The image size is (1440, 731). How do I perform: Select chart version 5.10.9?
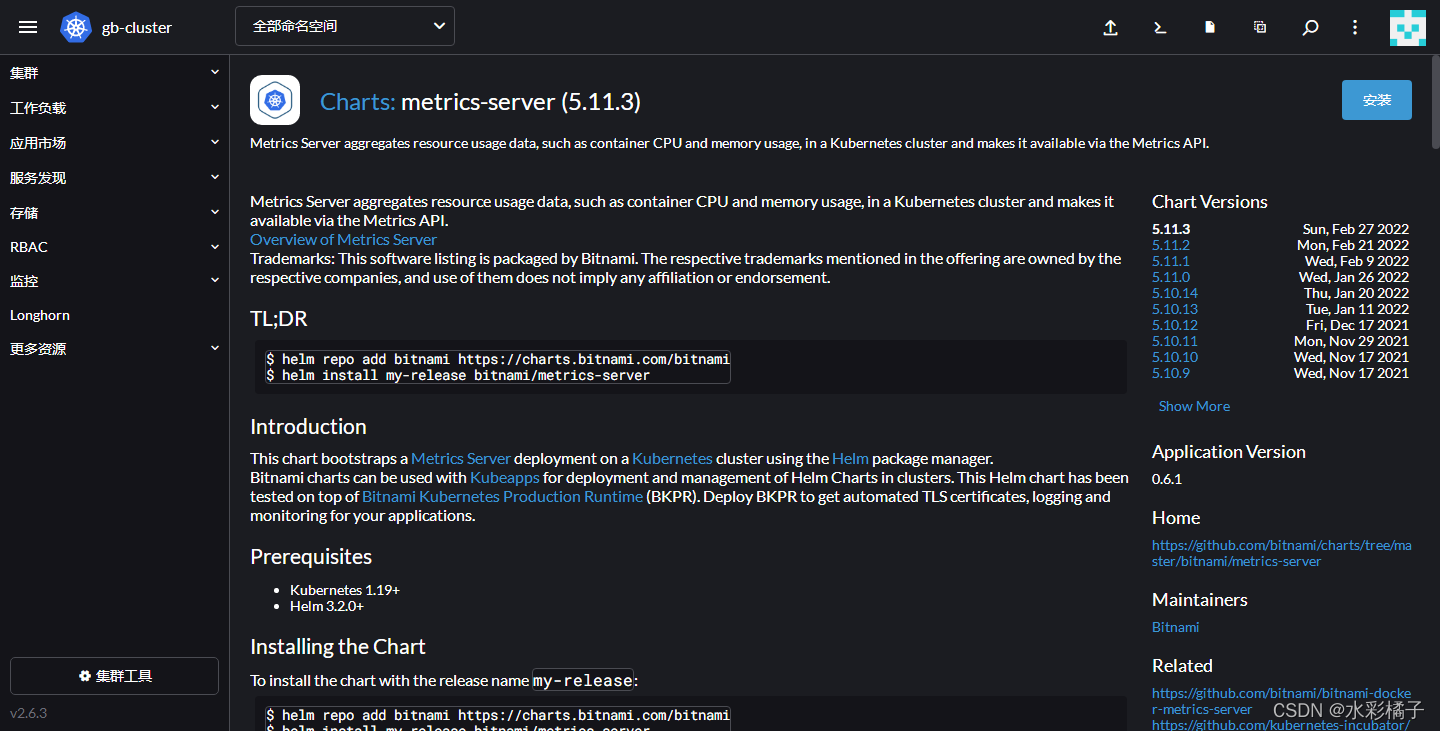(1171, 373)
